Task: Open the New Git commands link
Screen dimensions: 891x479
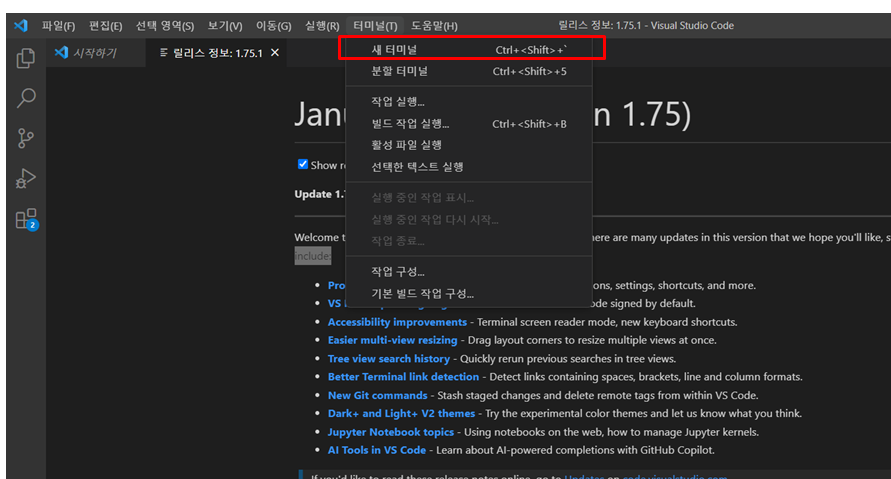Action: [x=377, y=395]
